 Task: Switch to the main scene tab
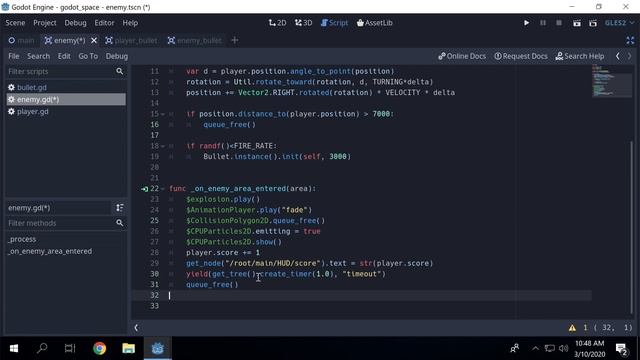pos(22,40)
